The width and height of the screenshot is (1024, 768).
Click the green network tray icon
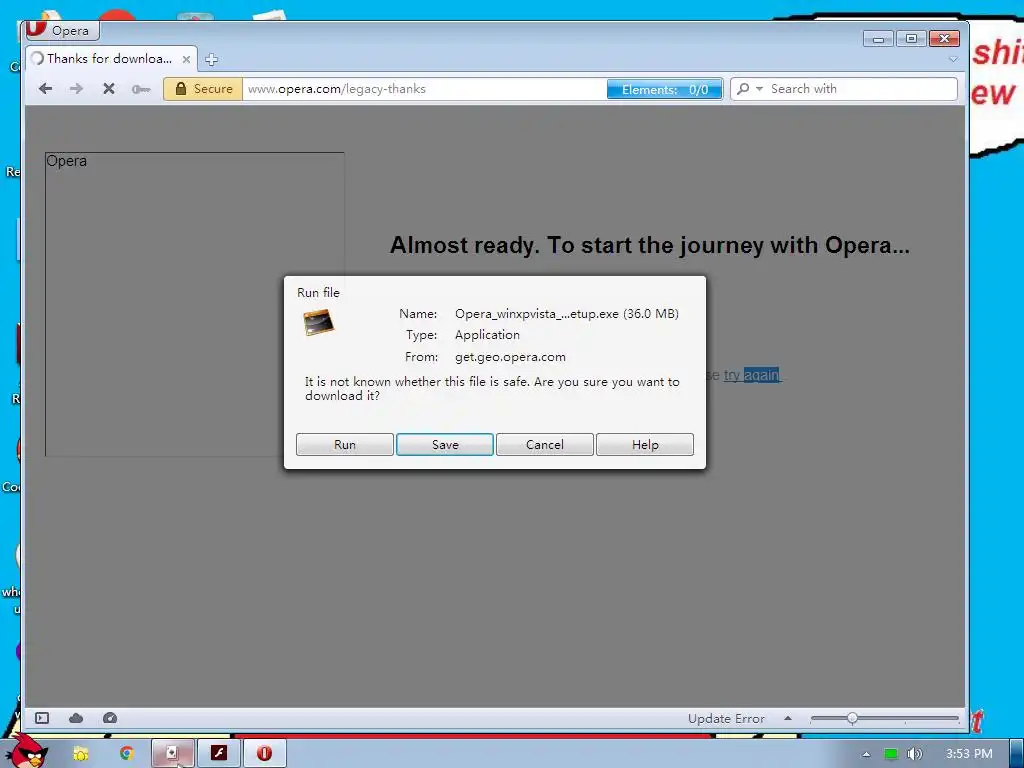[x=891, y=754]
